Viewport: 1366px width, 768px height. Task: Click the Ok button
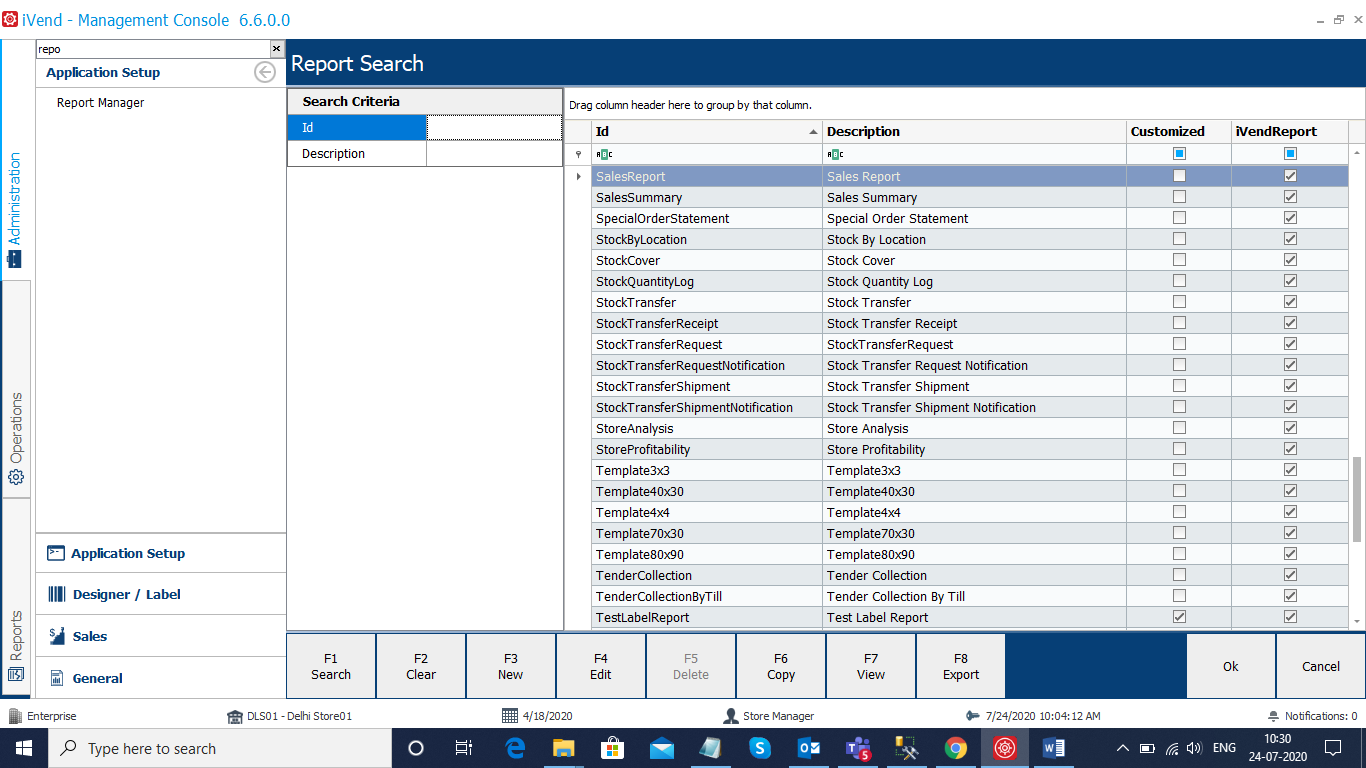pyautogui.click(x=1231, y=666)
